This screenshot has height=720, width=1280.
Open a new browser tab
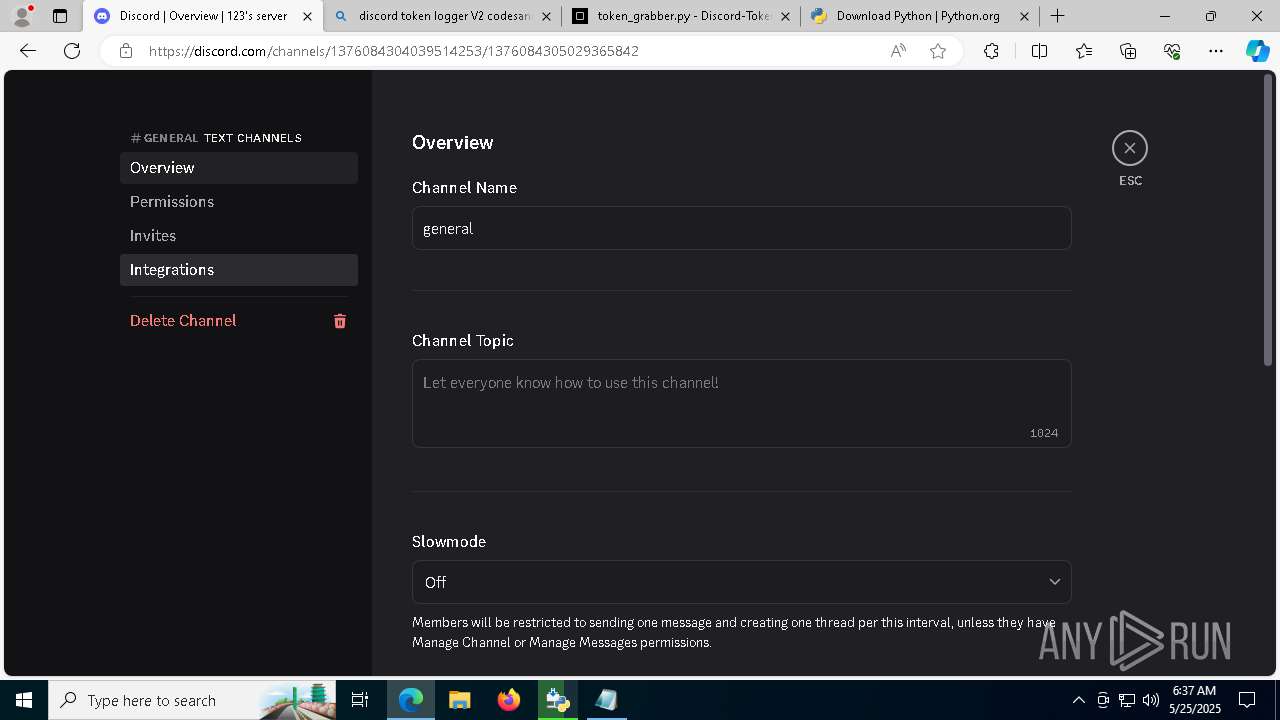pyautogui.click(x=1057, y=16)
